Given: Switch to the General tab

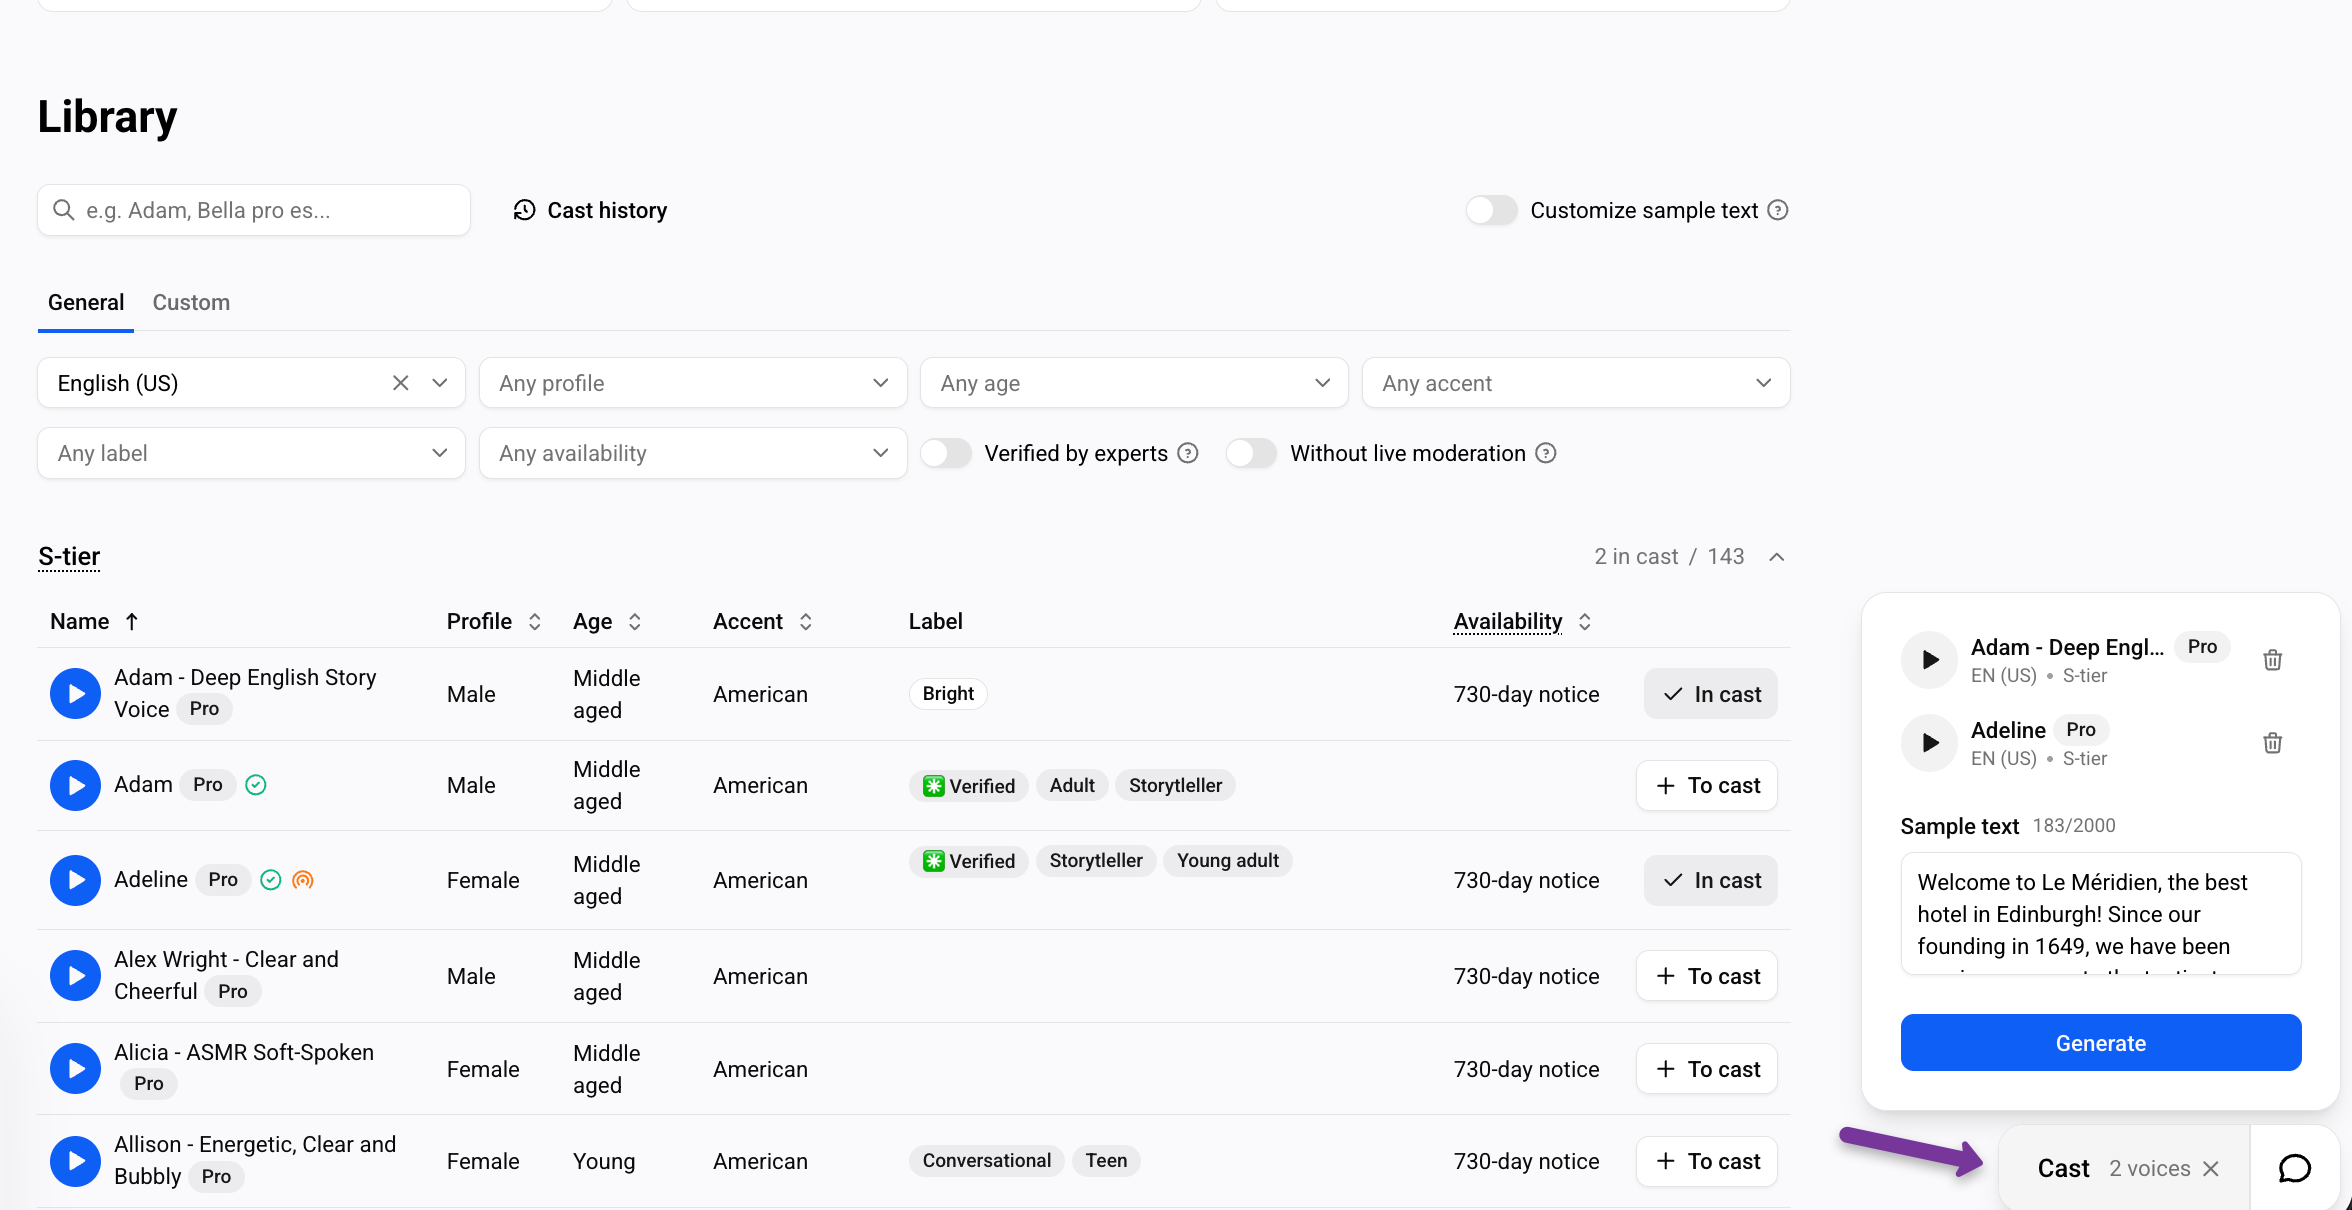Looking at the screenshot, I should (86, 302).
